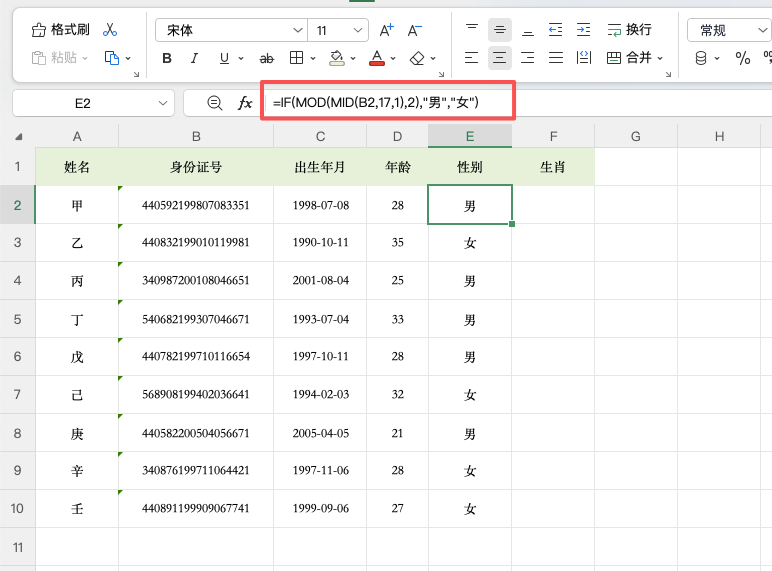Click the name cell 壬
The width and height of the screenshot is (772, 571).
[x=77, y=508]
